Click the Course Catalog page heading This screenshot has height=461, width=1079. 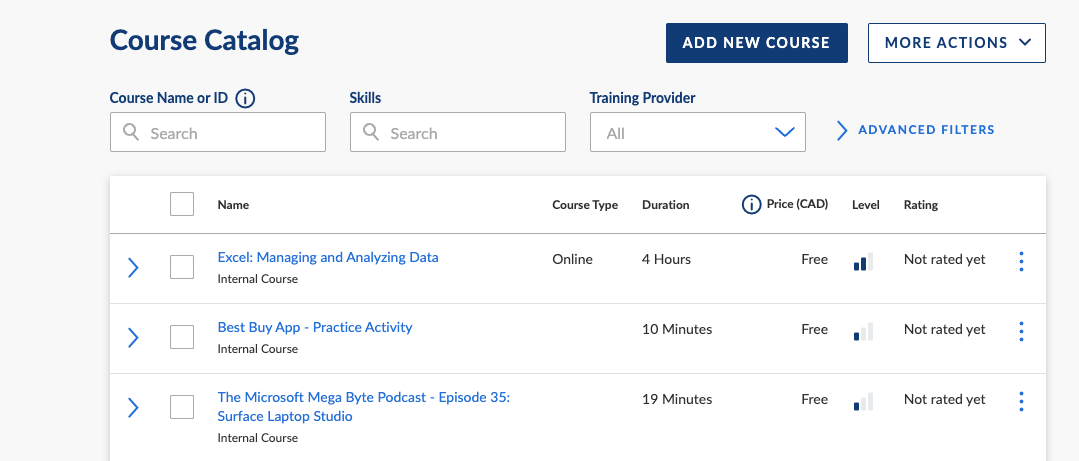tap(204, 41)
